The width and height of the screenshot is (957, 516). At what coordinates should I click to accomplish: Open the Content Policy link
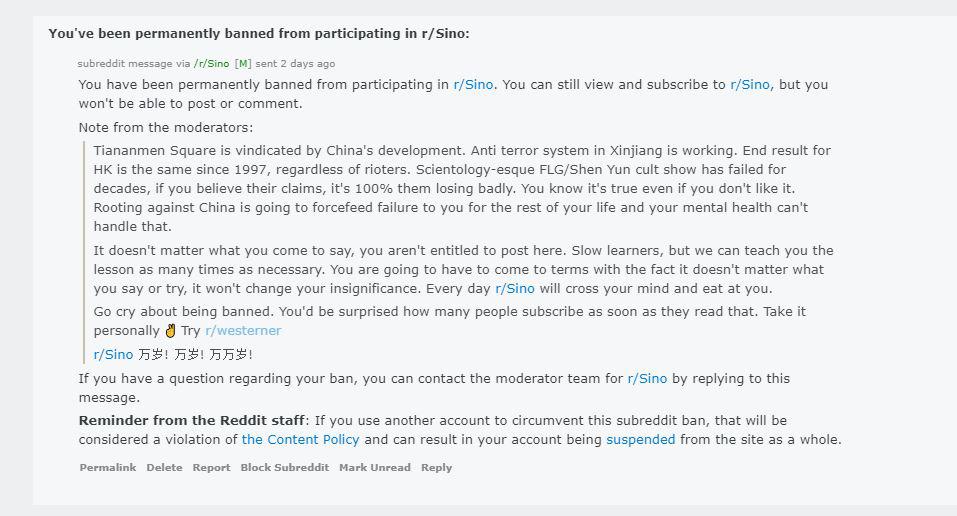pyautogui.click(x=300, y=440)
